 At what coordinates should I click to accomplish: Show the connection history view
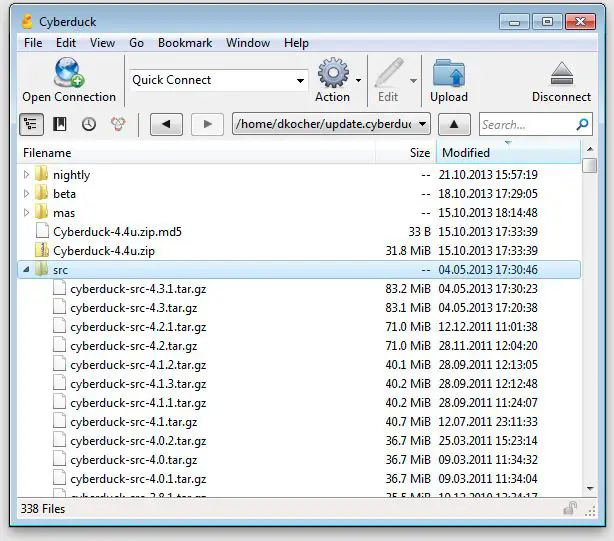tap(89, 124)
